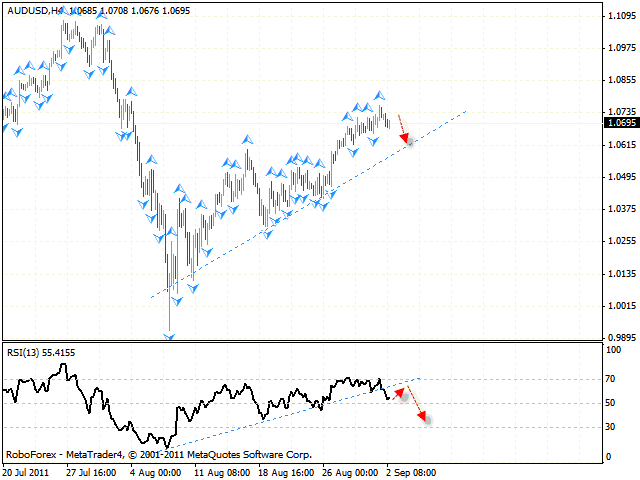Click the RSI 70 level label
This screenshot has width=640, height=480.
pos(609,380)
